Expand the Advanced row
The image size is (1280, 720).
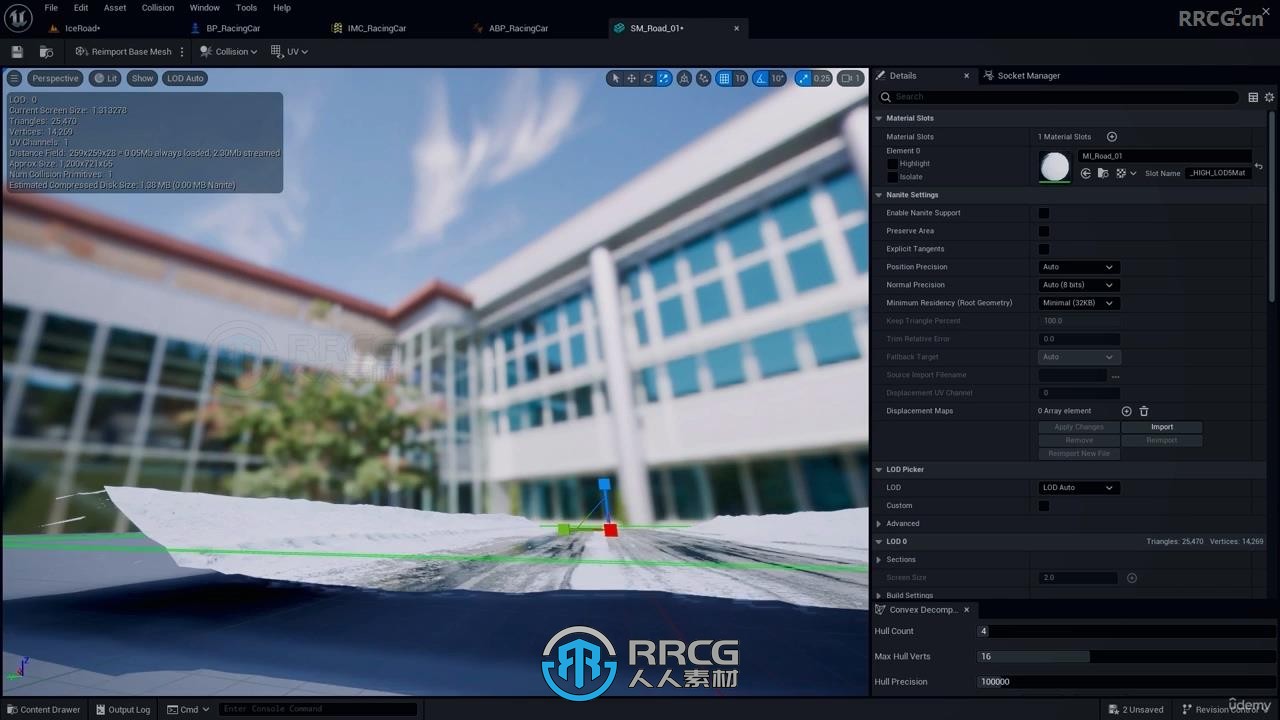point(879,524)
